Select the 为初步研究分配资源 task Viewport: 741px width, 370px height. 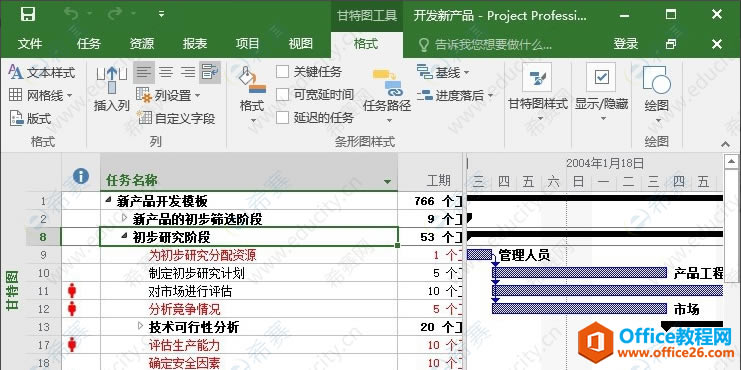203,256
